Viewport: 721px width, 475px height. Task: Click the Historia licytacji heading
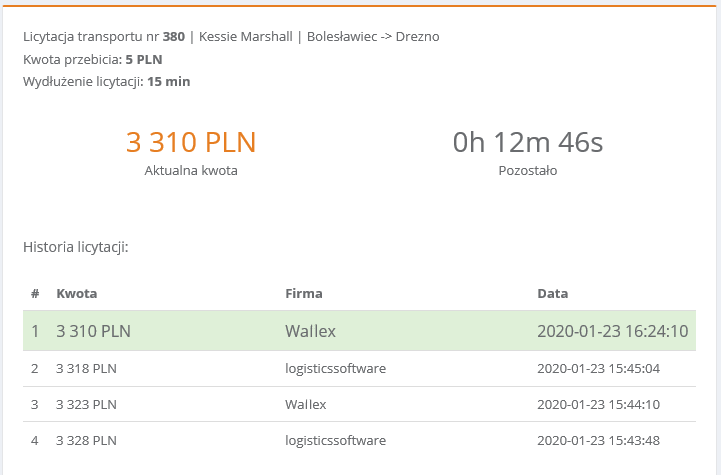point(76,246)
